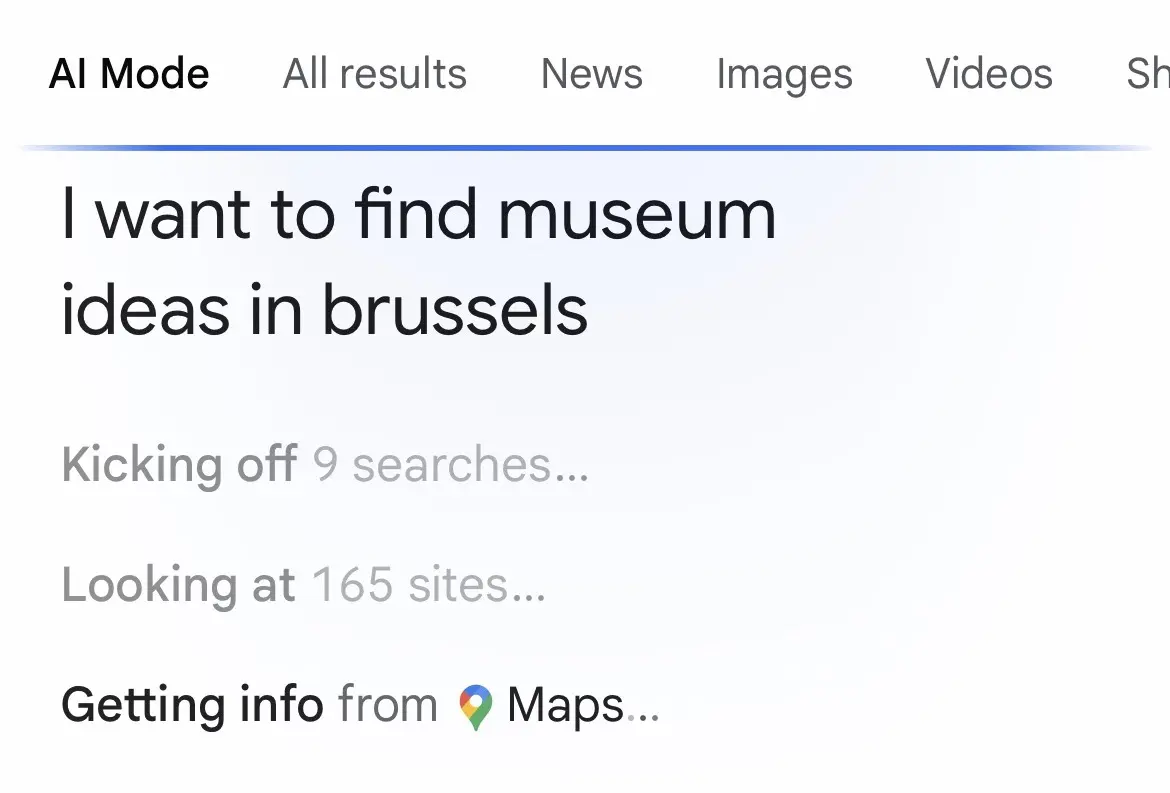This screenshot has width=1170, height=793.
Task: Select the News tab
Action: [592, 74]
